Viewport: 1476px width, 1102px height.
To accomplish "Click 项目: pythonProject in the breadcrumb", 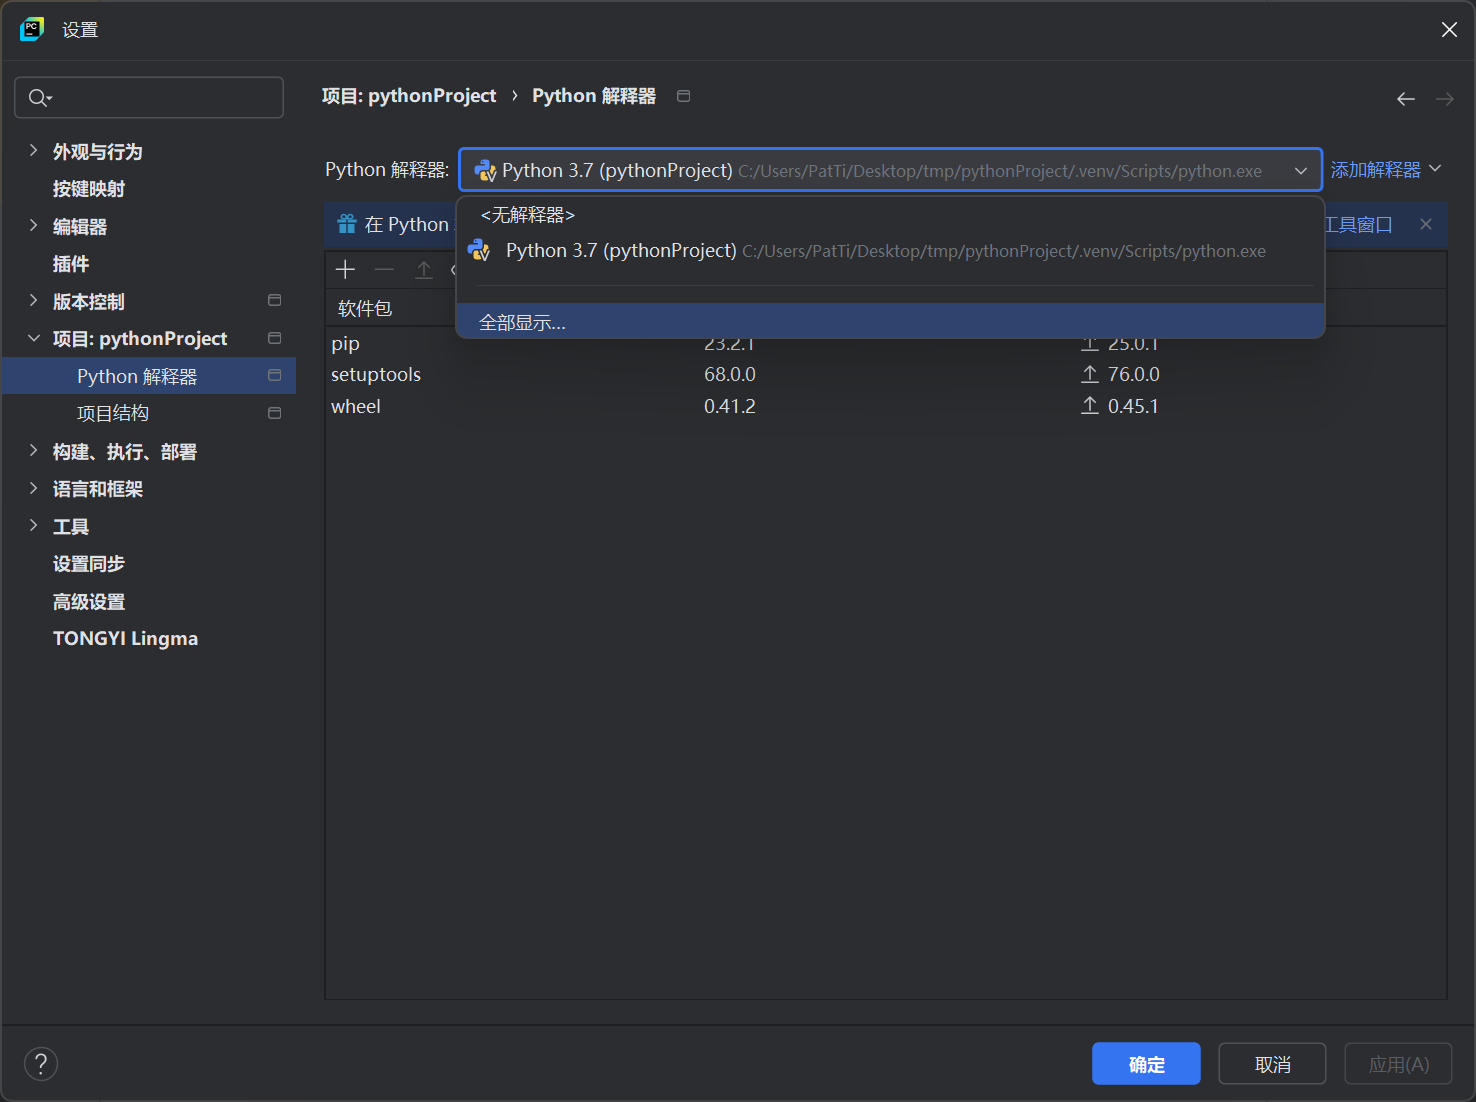I will [x=409, y=96].
